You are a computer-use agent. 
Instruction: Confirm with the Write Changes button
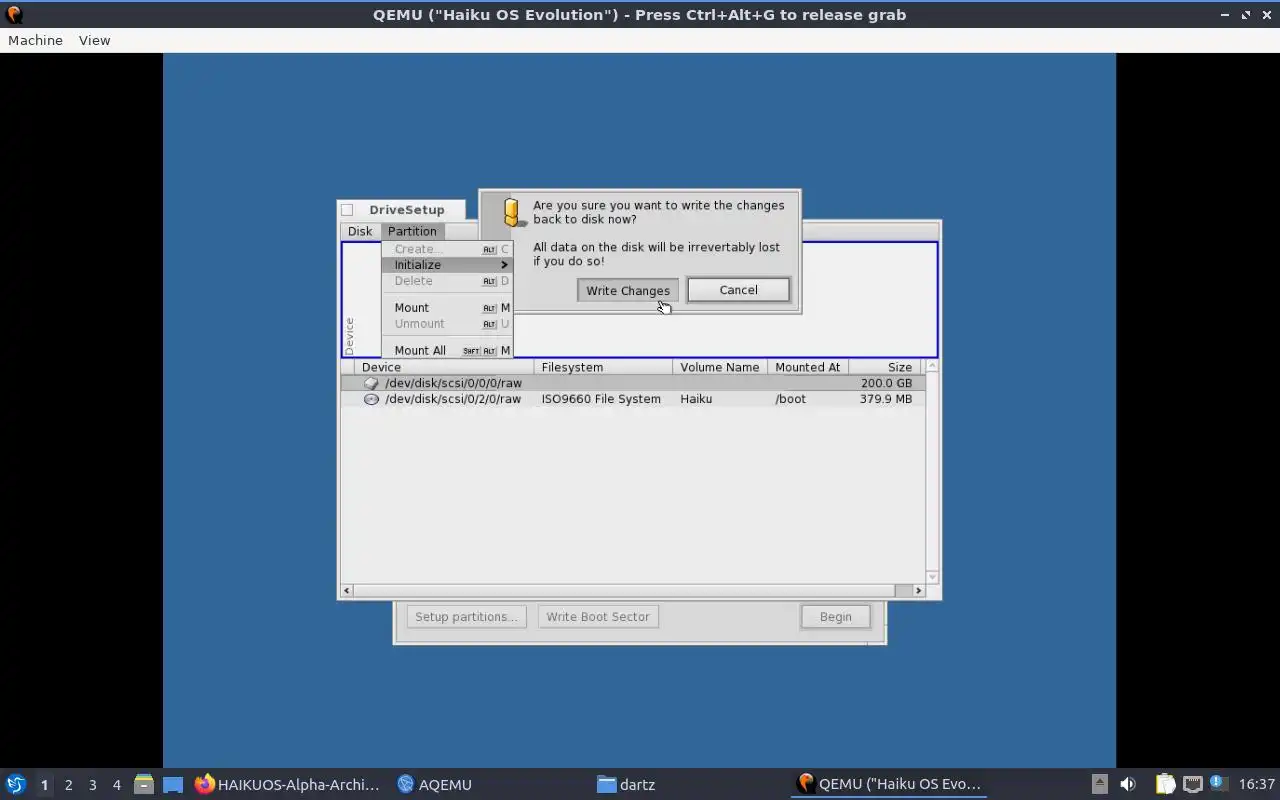628,290
